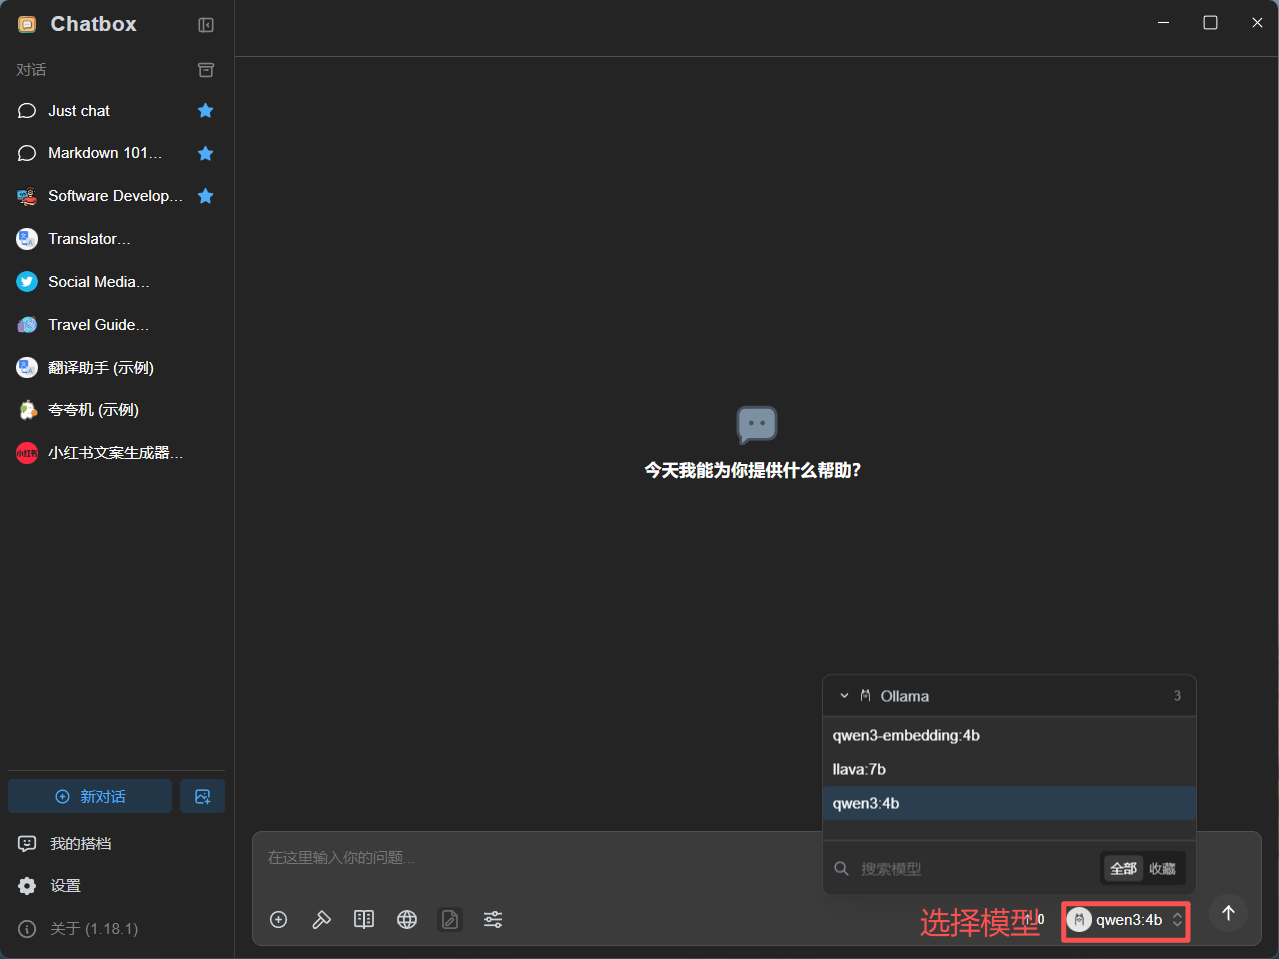Screen dimensions: 1279x959
Task: Select model llava:7b
Action: (x=1009, y=770)
